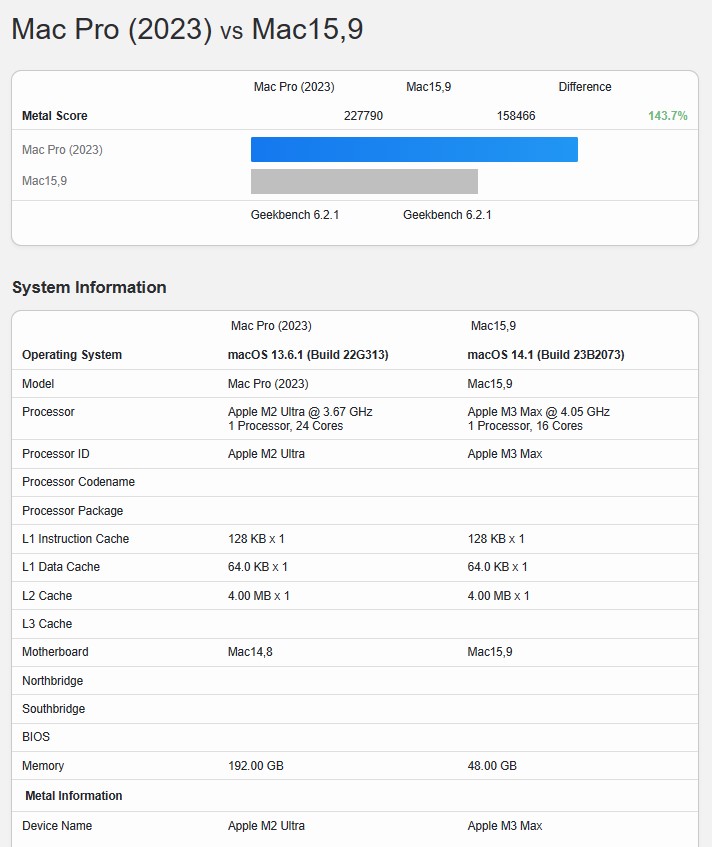
Task: Click the 192.00 GB memory value
Action: pyautogui.click(x=256, y=766)
